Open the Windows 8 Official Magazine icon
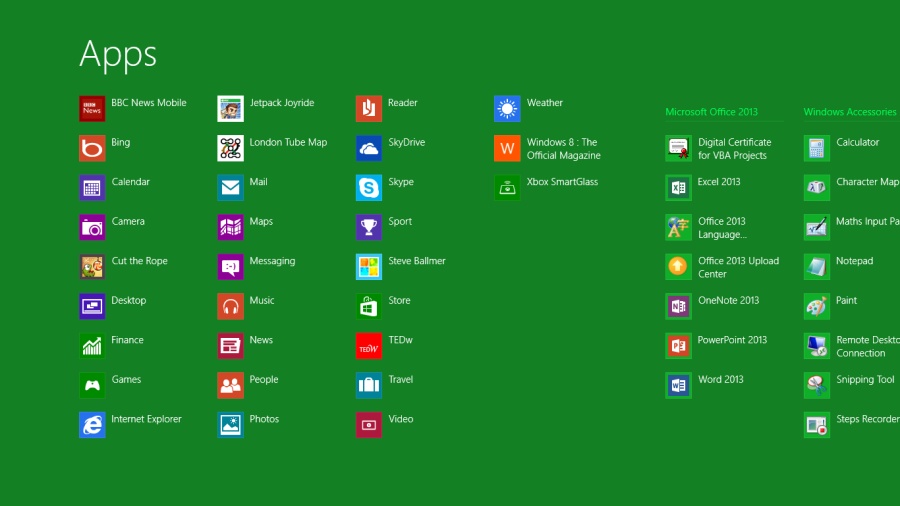This screenshot has width=900, height=506. (507, 148)
